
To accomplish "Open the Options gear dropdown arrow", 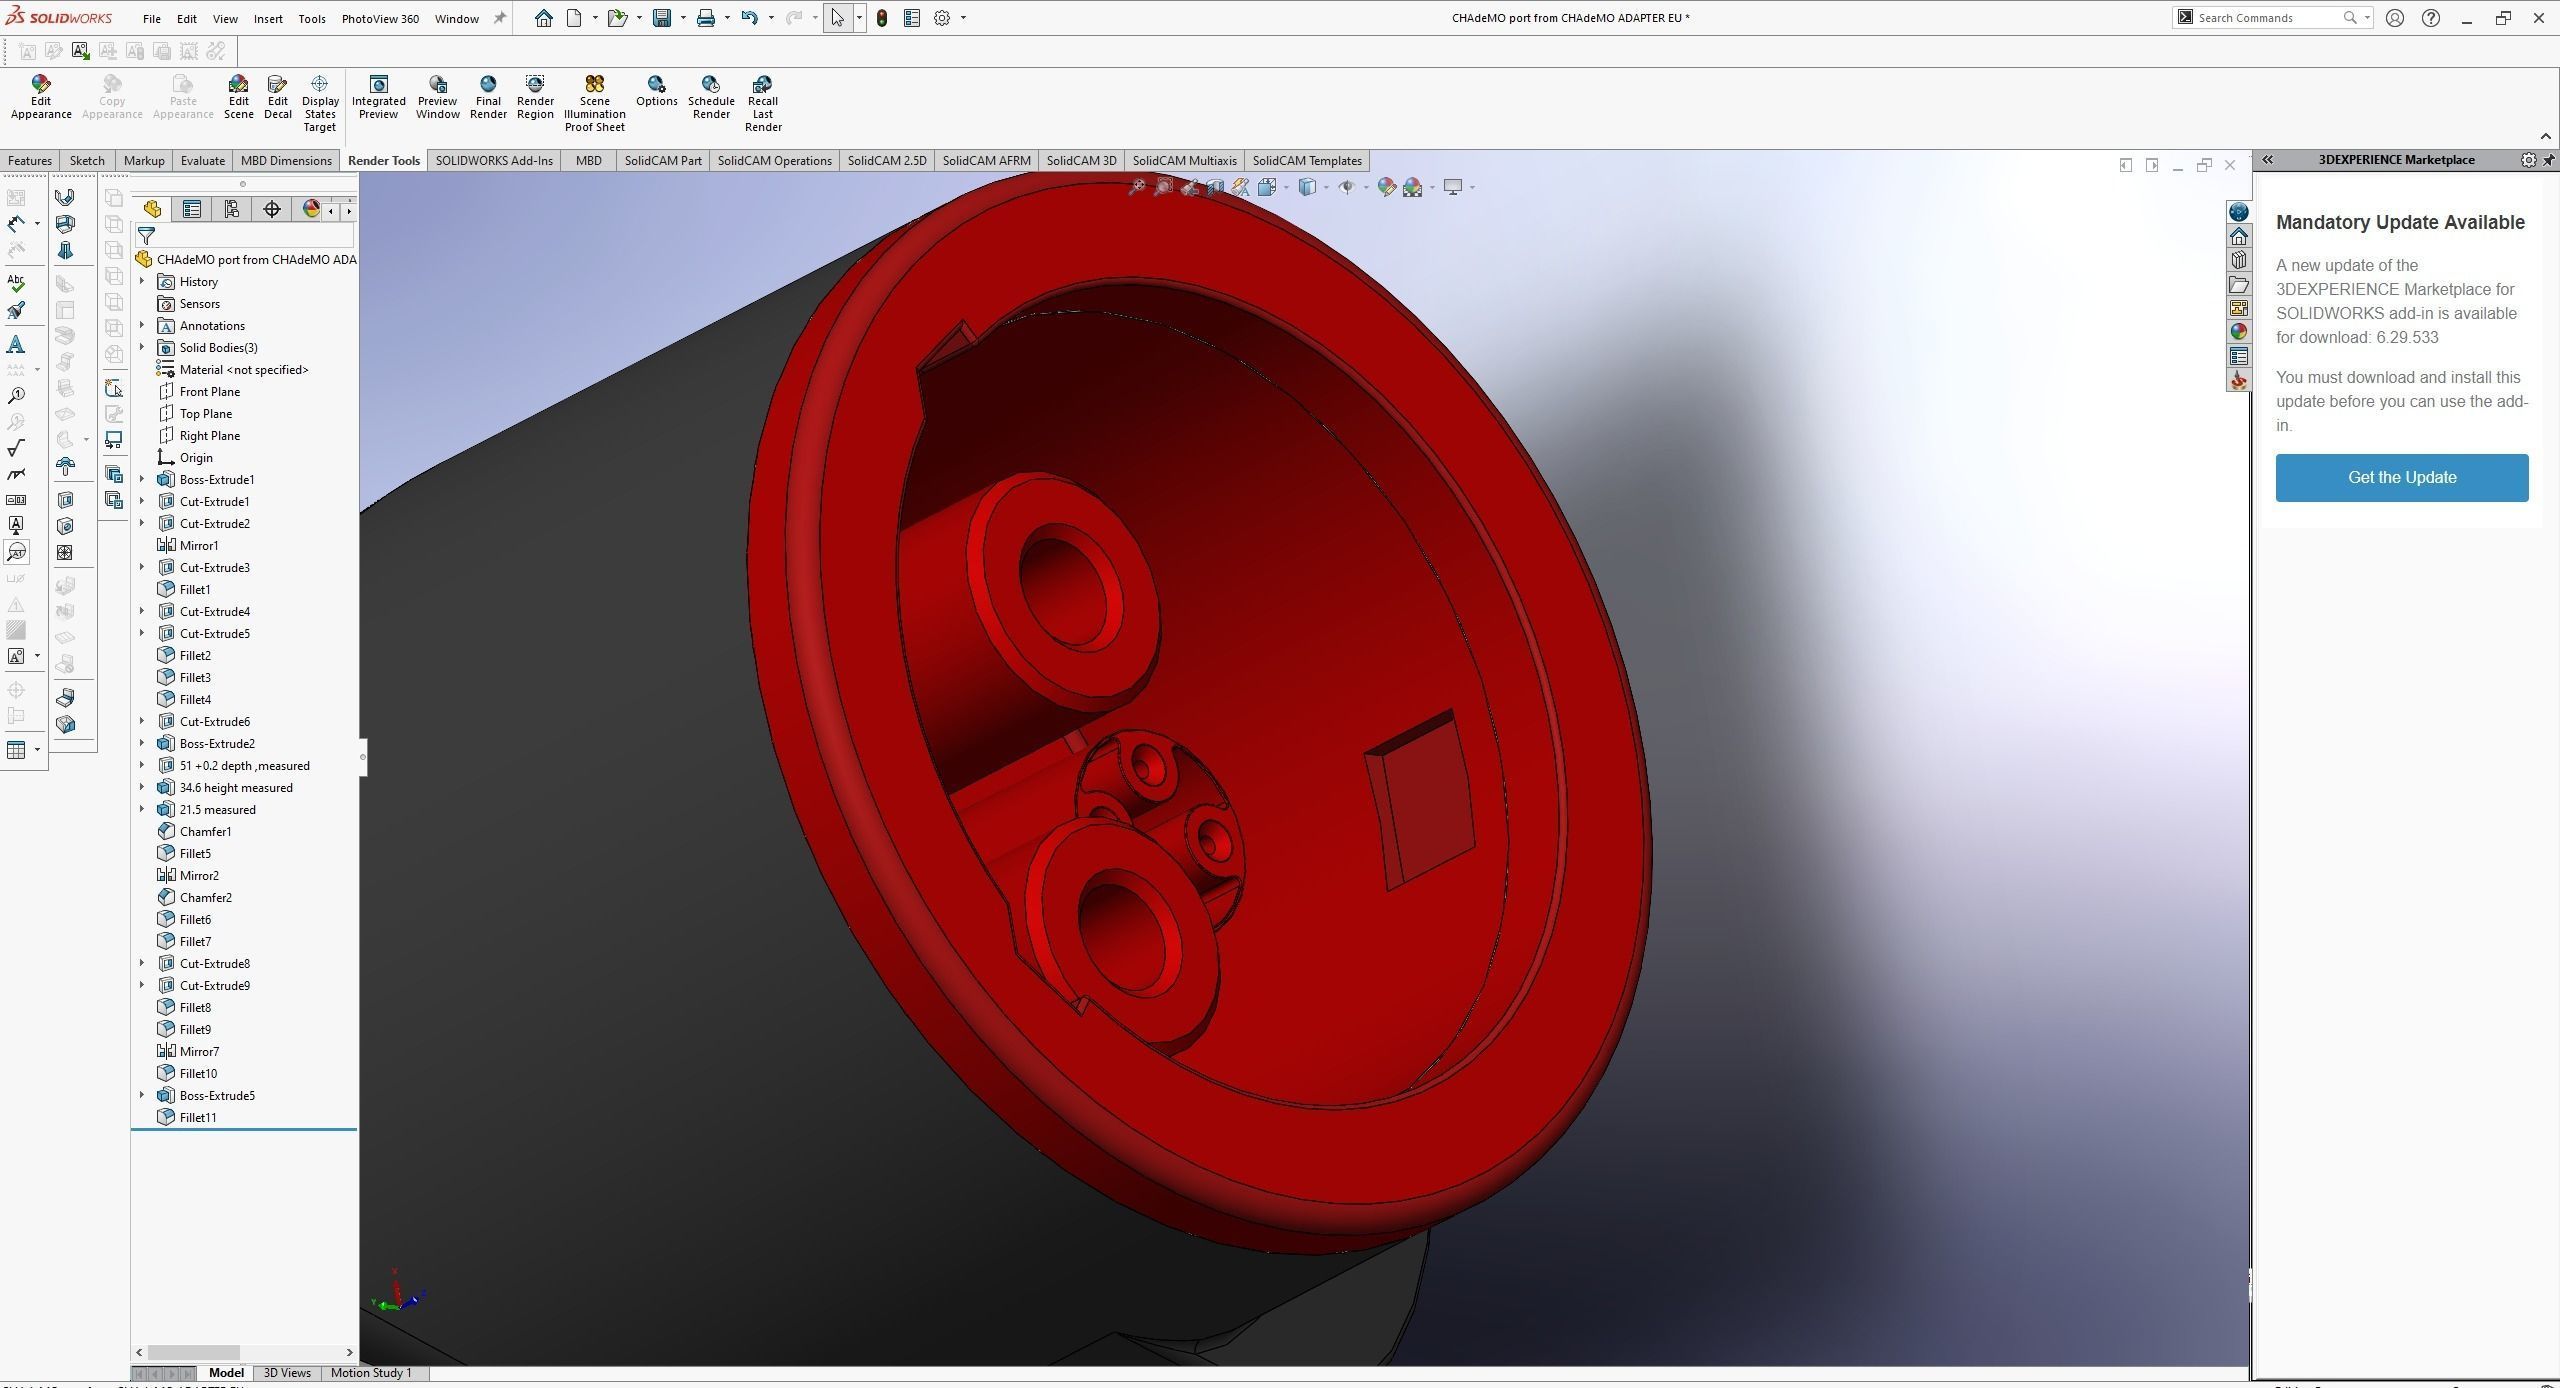I will (x=963, y=18).
